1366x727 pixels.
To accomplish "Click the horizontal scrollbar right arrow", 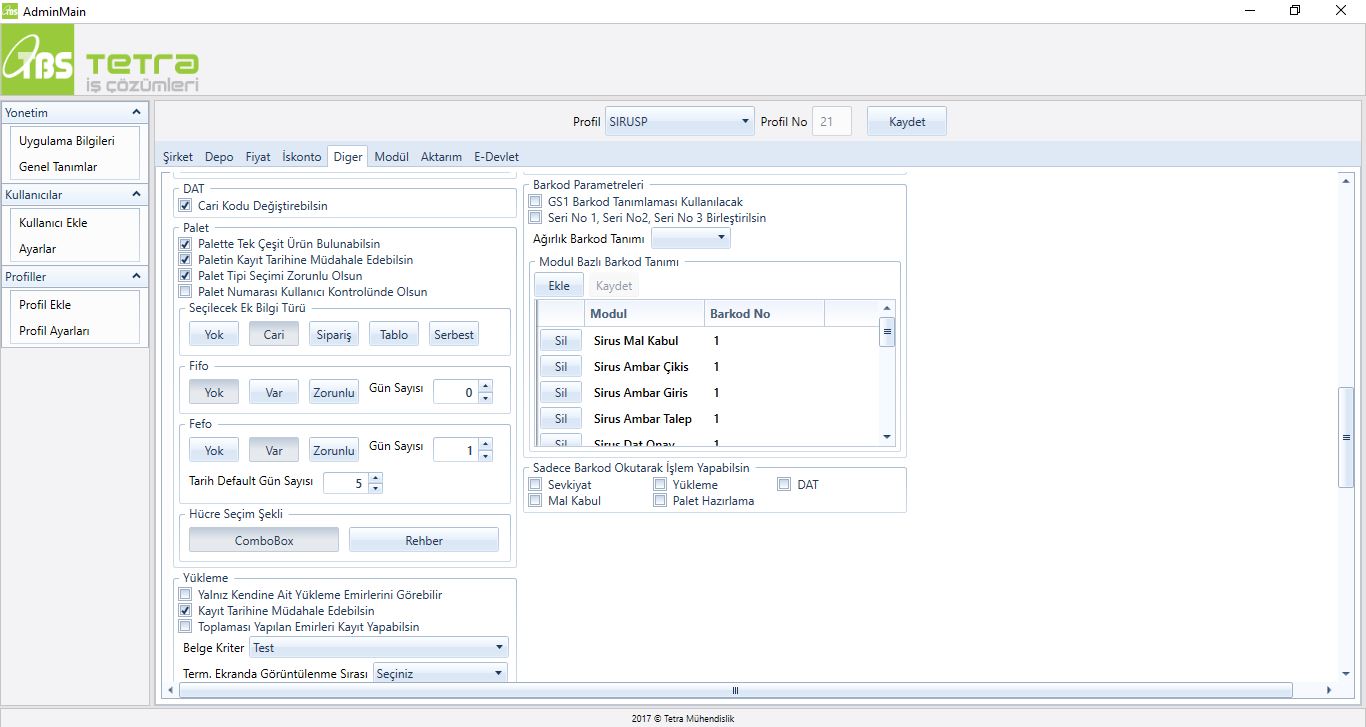I will click(x=1328, y=690).
